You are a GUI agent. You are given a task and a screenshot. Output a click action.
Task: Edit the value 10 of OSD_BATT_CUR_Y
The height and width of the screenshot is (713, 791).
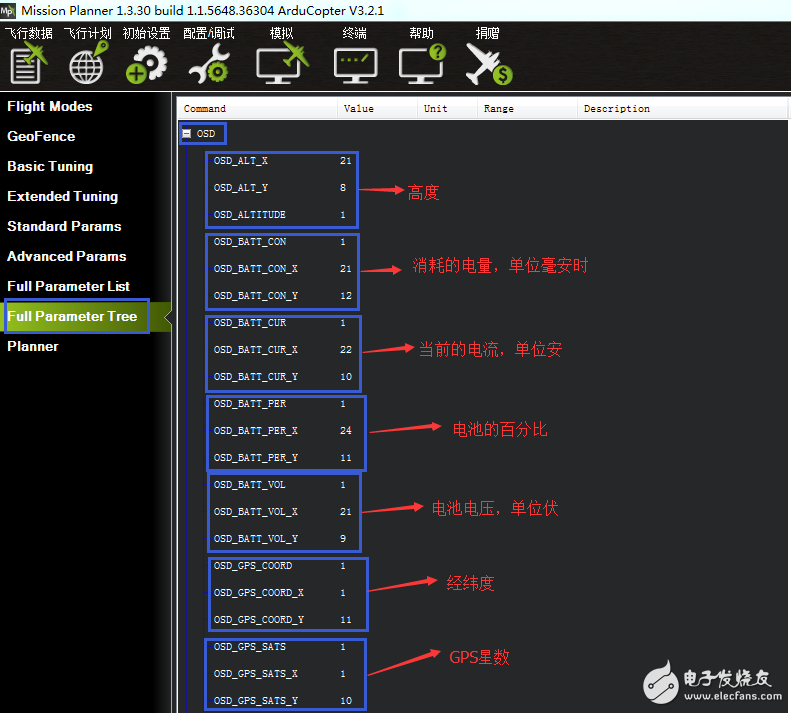(346, 377)
